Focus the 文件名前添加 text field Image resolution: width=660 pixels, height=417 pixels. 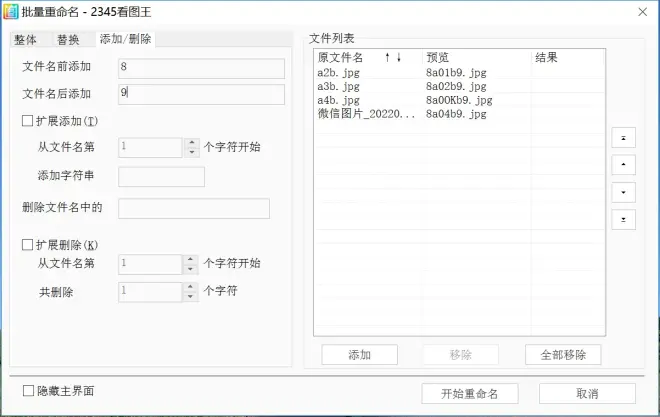pyautogui.click(x=200, y=68)
